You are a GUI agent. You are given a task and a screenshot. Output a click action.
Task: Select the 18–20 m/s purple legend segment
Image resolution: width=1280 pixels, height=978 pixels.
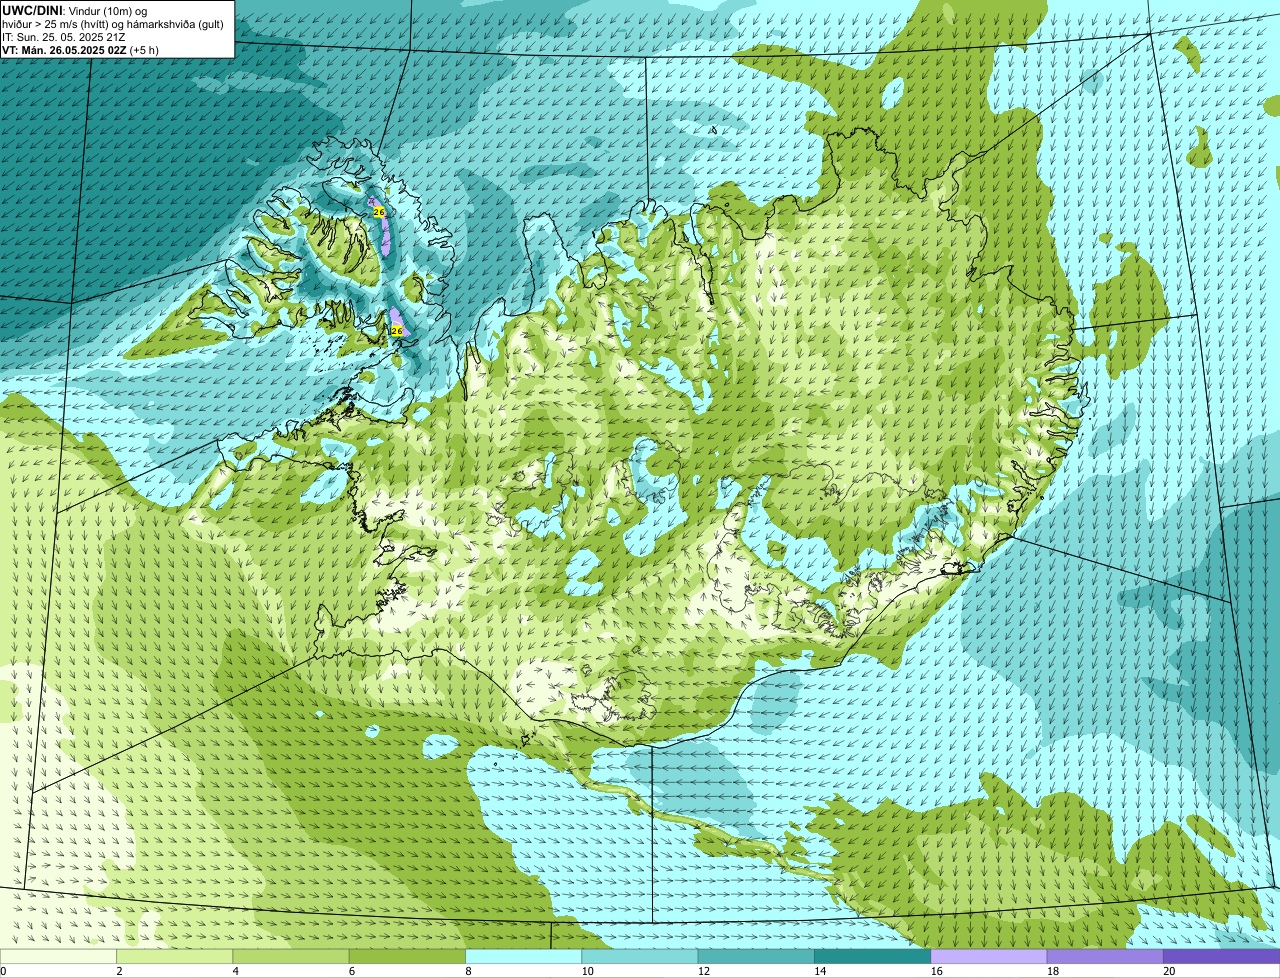pyautogui.click(x=1105, y=956)
